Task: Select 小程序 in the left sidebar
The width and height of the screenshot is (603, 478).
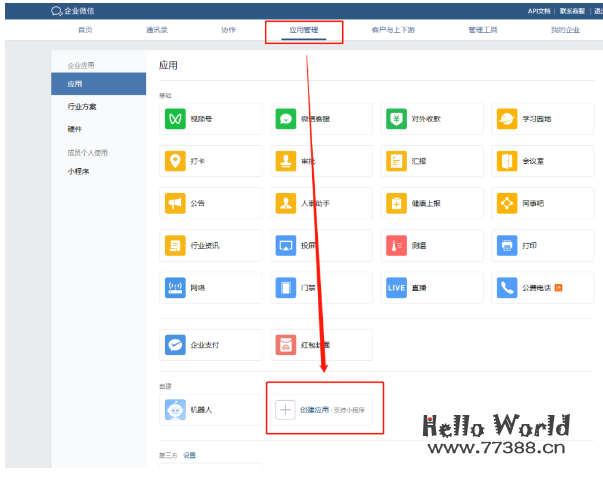Action: (78, 172)
